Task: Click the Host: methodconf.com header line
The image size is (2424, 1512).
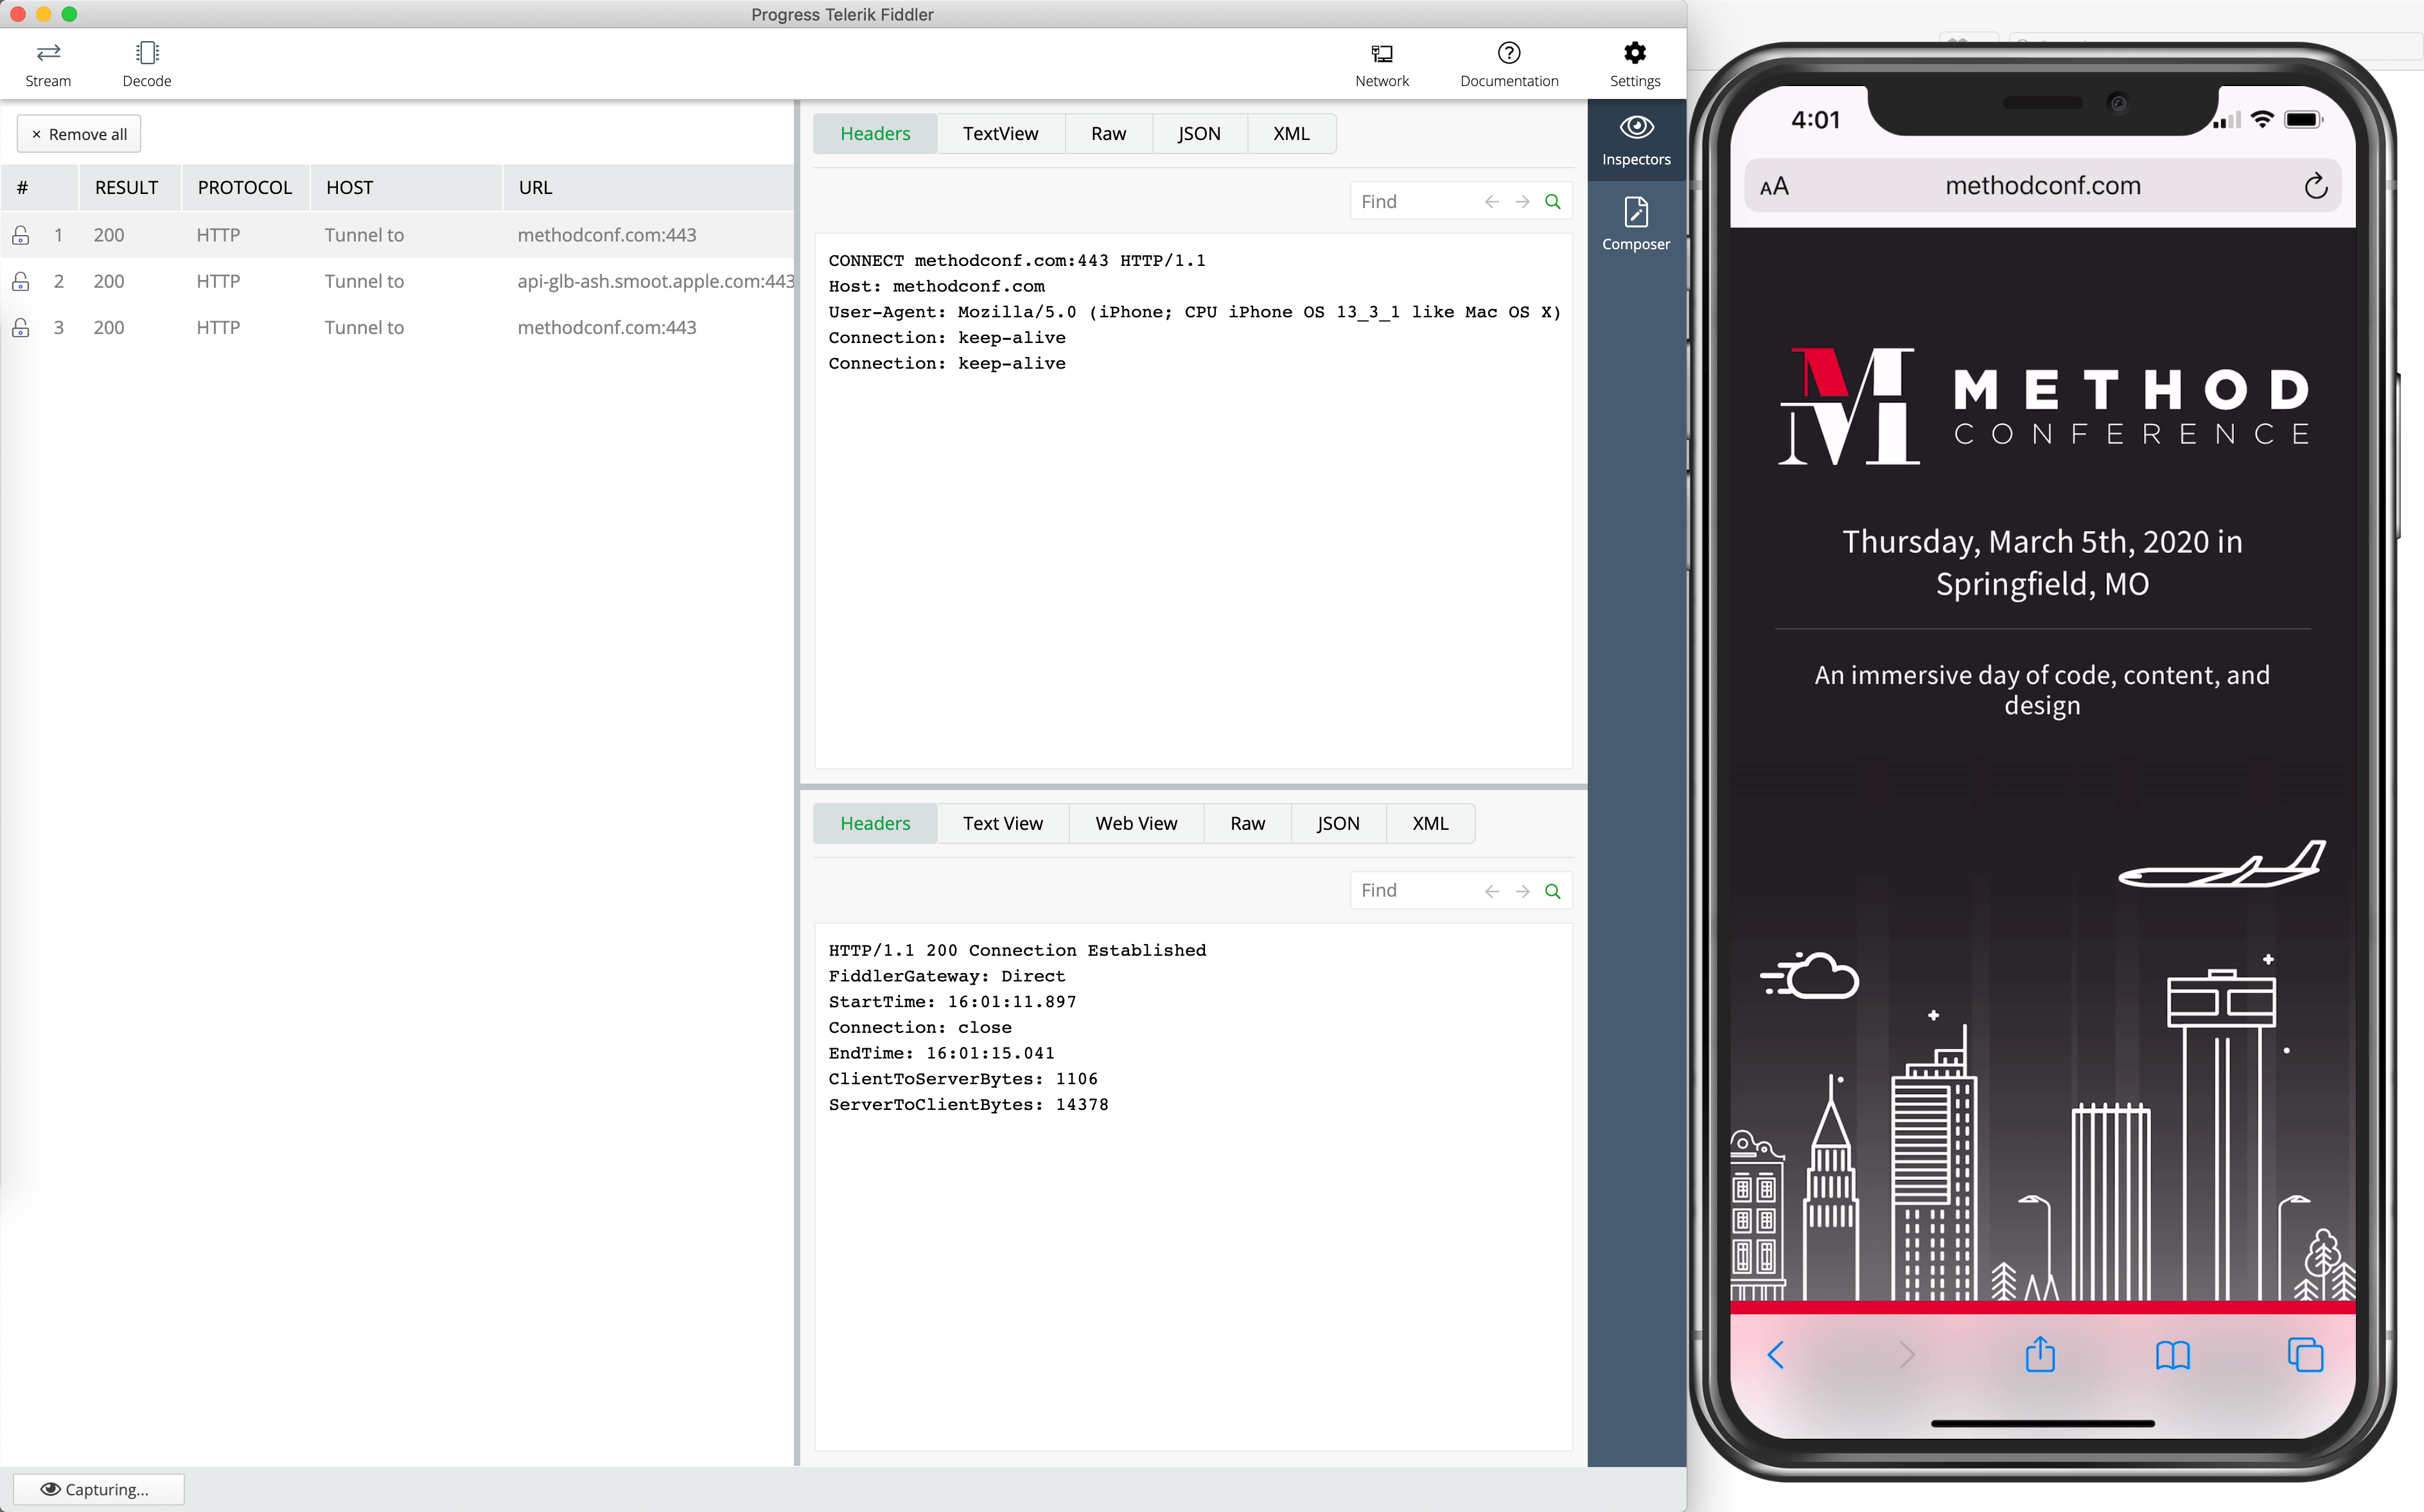Action: click(936, 286)
